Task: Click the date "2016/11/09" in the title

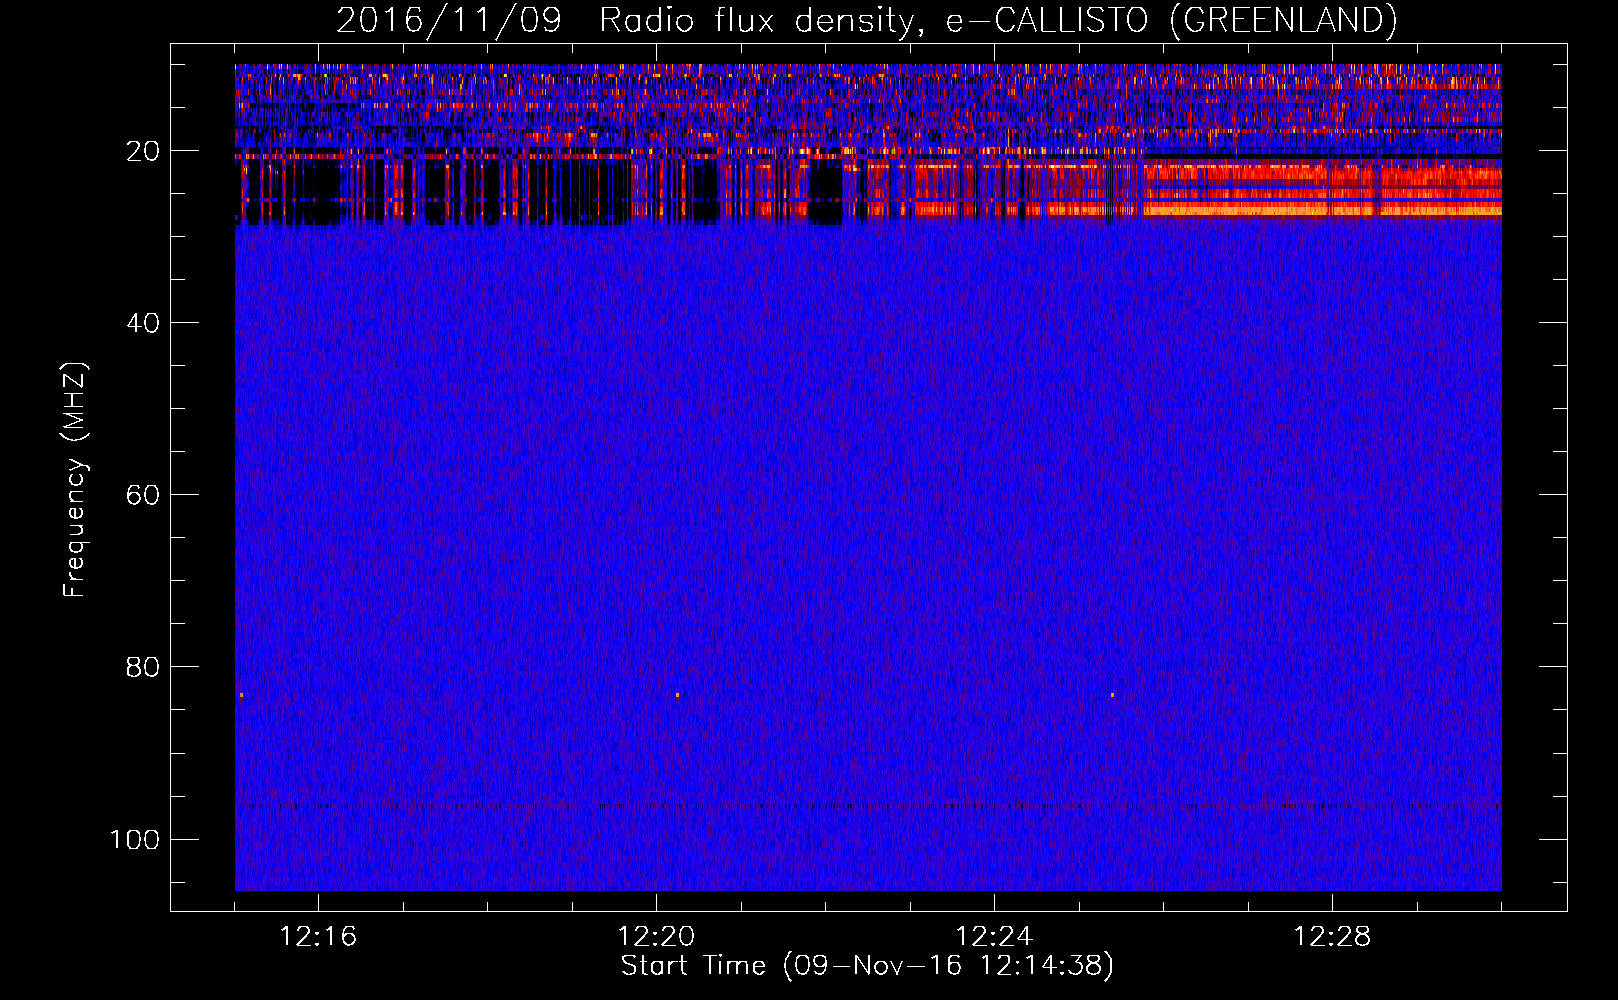Action: coord(449,20)
